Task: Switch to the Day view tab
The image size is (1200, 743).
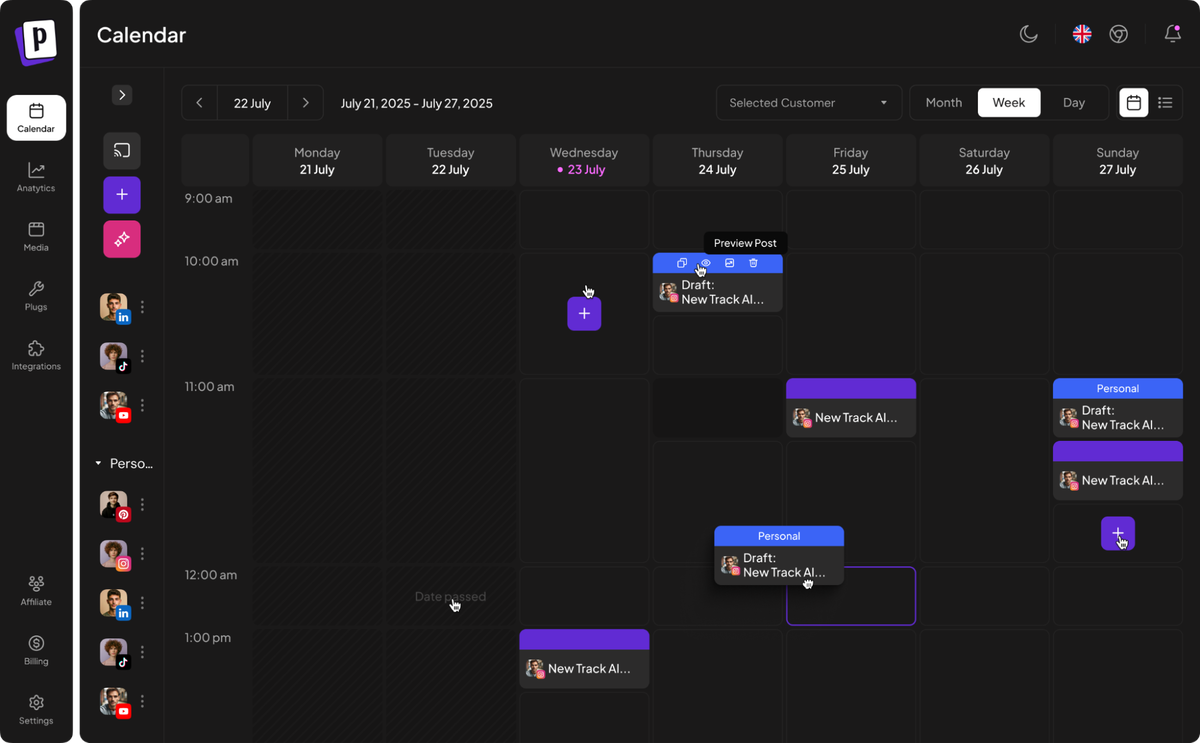Action: [x=1074, y=102]
